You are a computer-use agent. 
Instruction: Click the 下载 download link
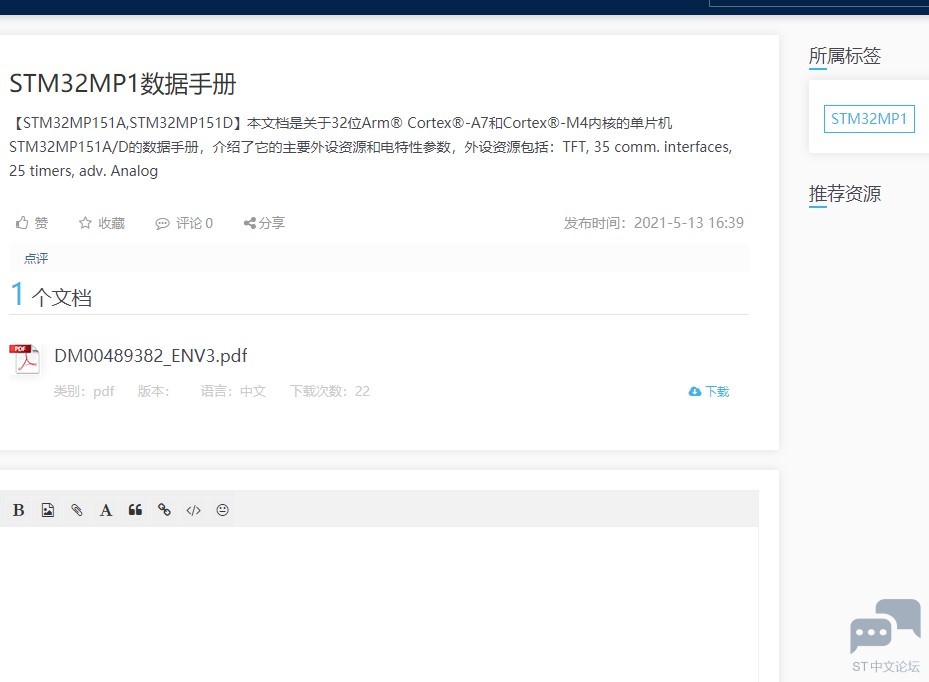[x=717, y=392]
